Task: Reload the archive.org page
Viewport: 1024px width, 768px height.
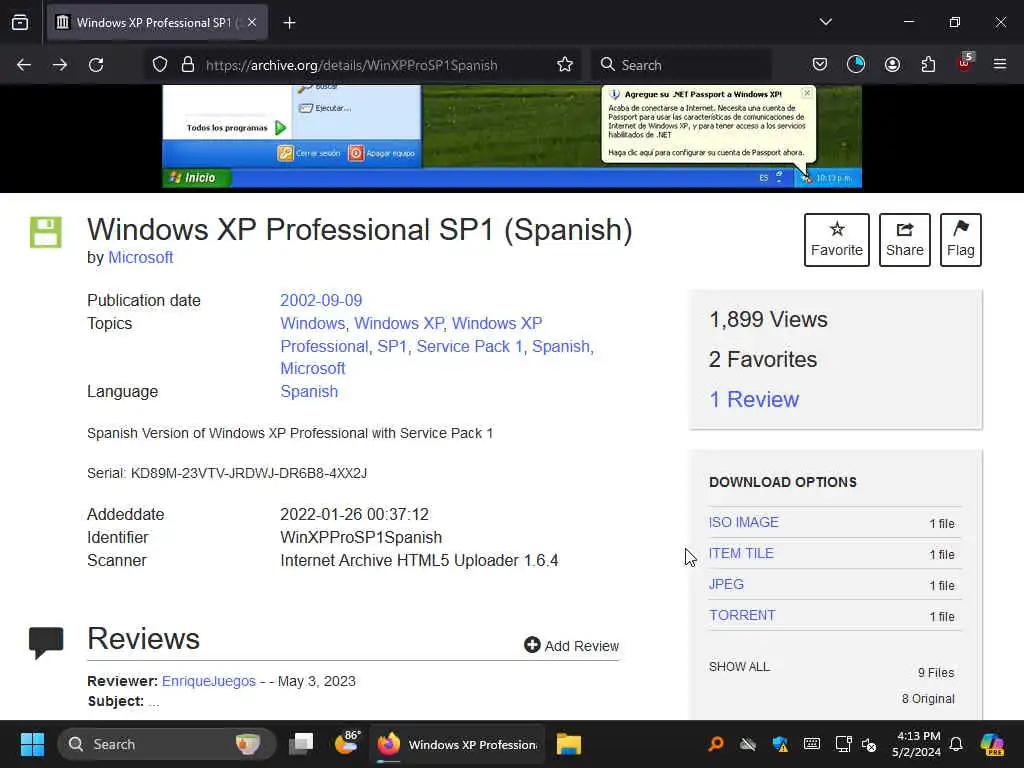Action: pos(96,65)
